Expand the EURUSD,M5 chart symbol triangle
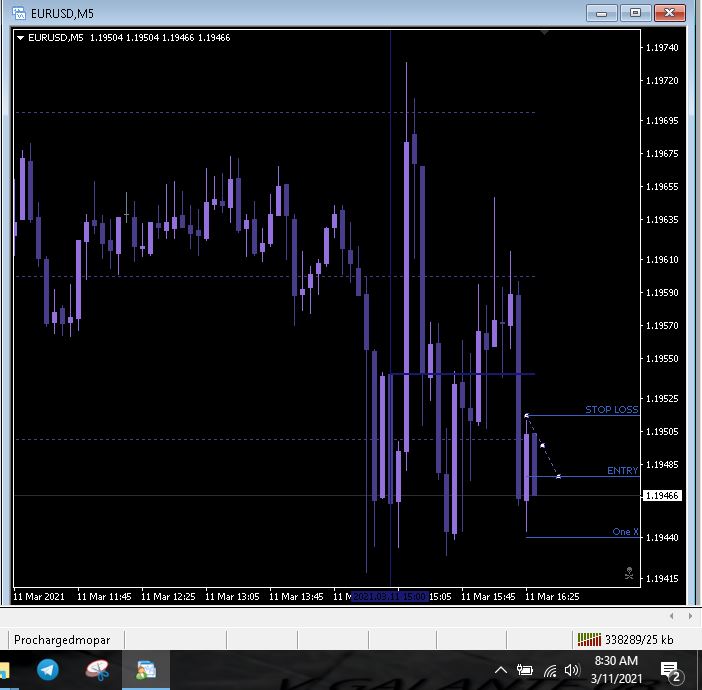702x690 pixels. coord(20,38)
